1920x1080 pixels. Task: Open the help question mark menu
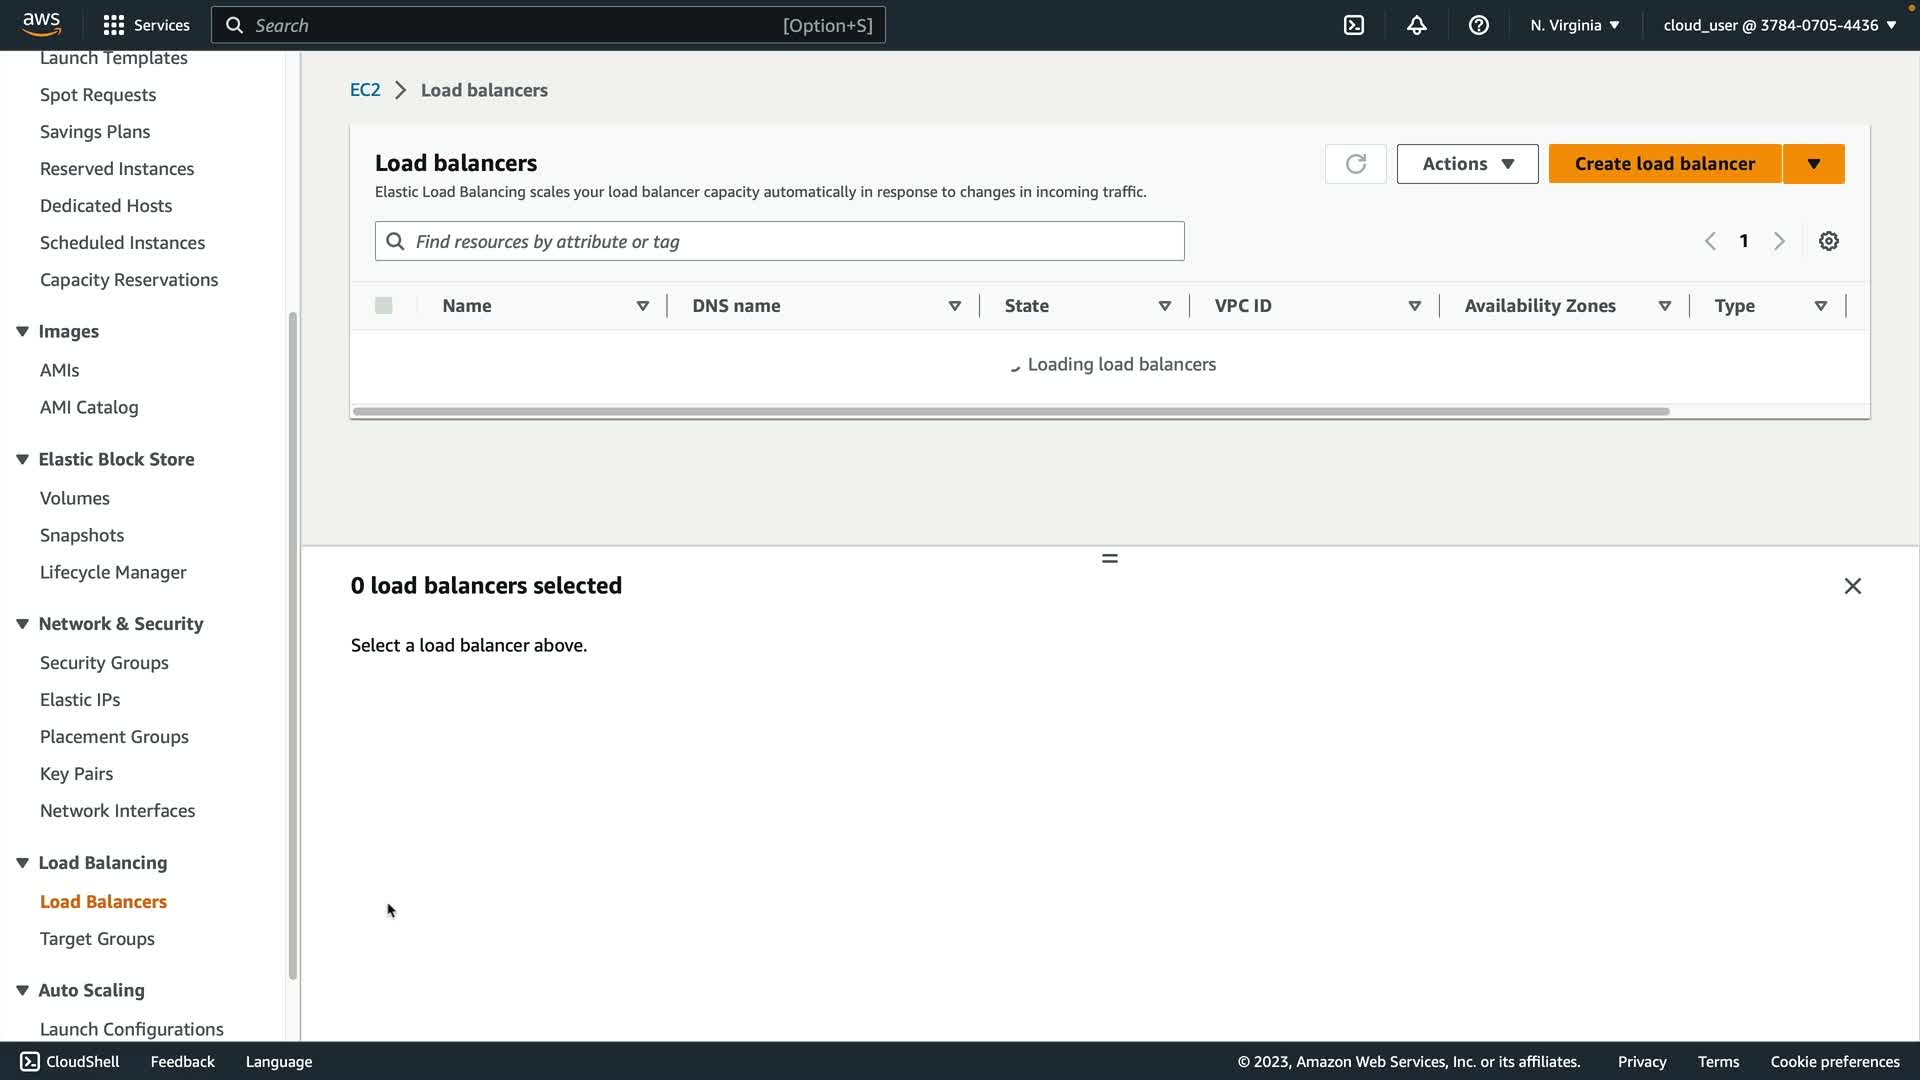[x=1478, y=25]
